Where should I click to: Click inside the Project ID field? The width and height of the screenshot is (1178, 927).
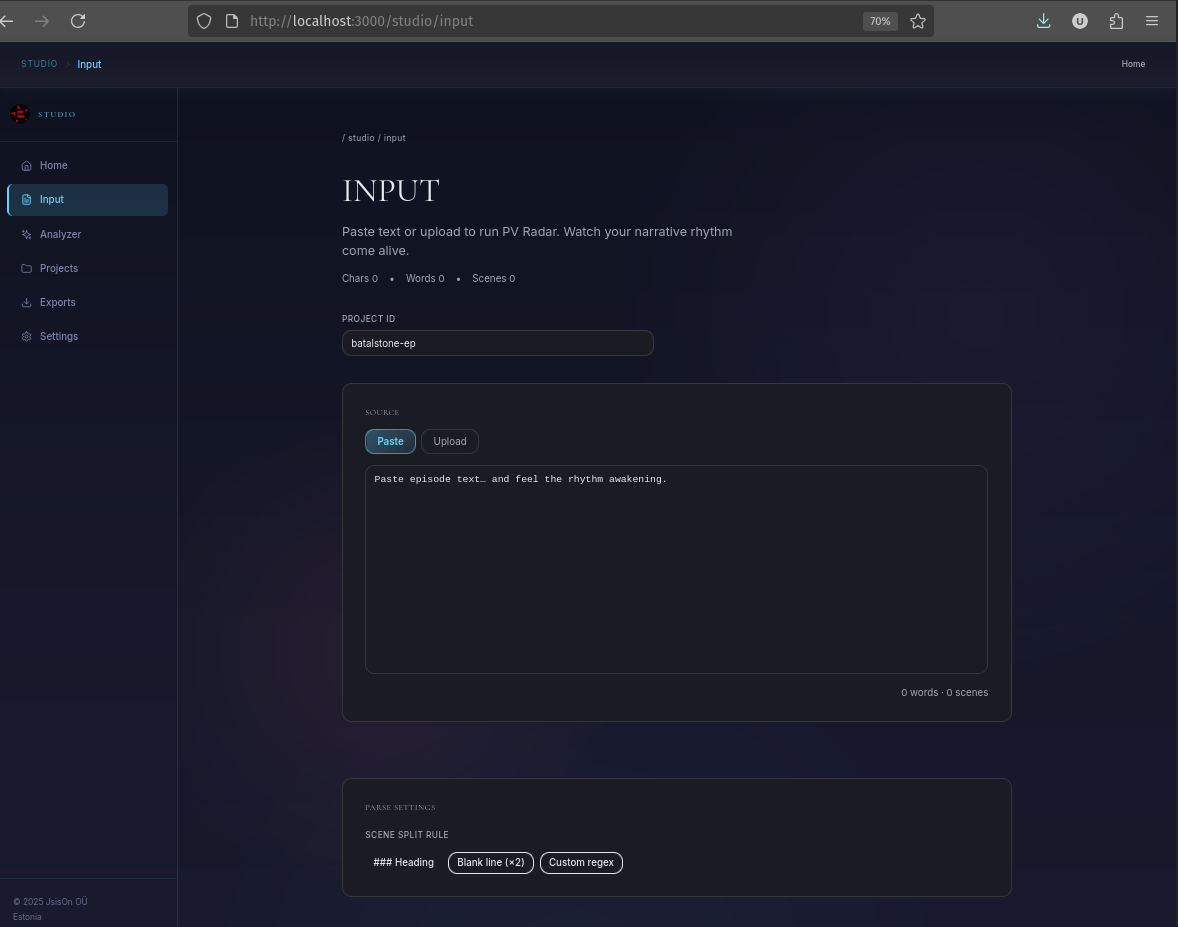(x=497, y=343)
